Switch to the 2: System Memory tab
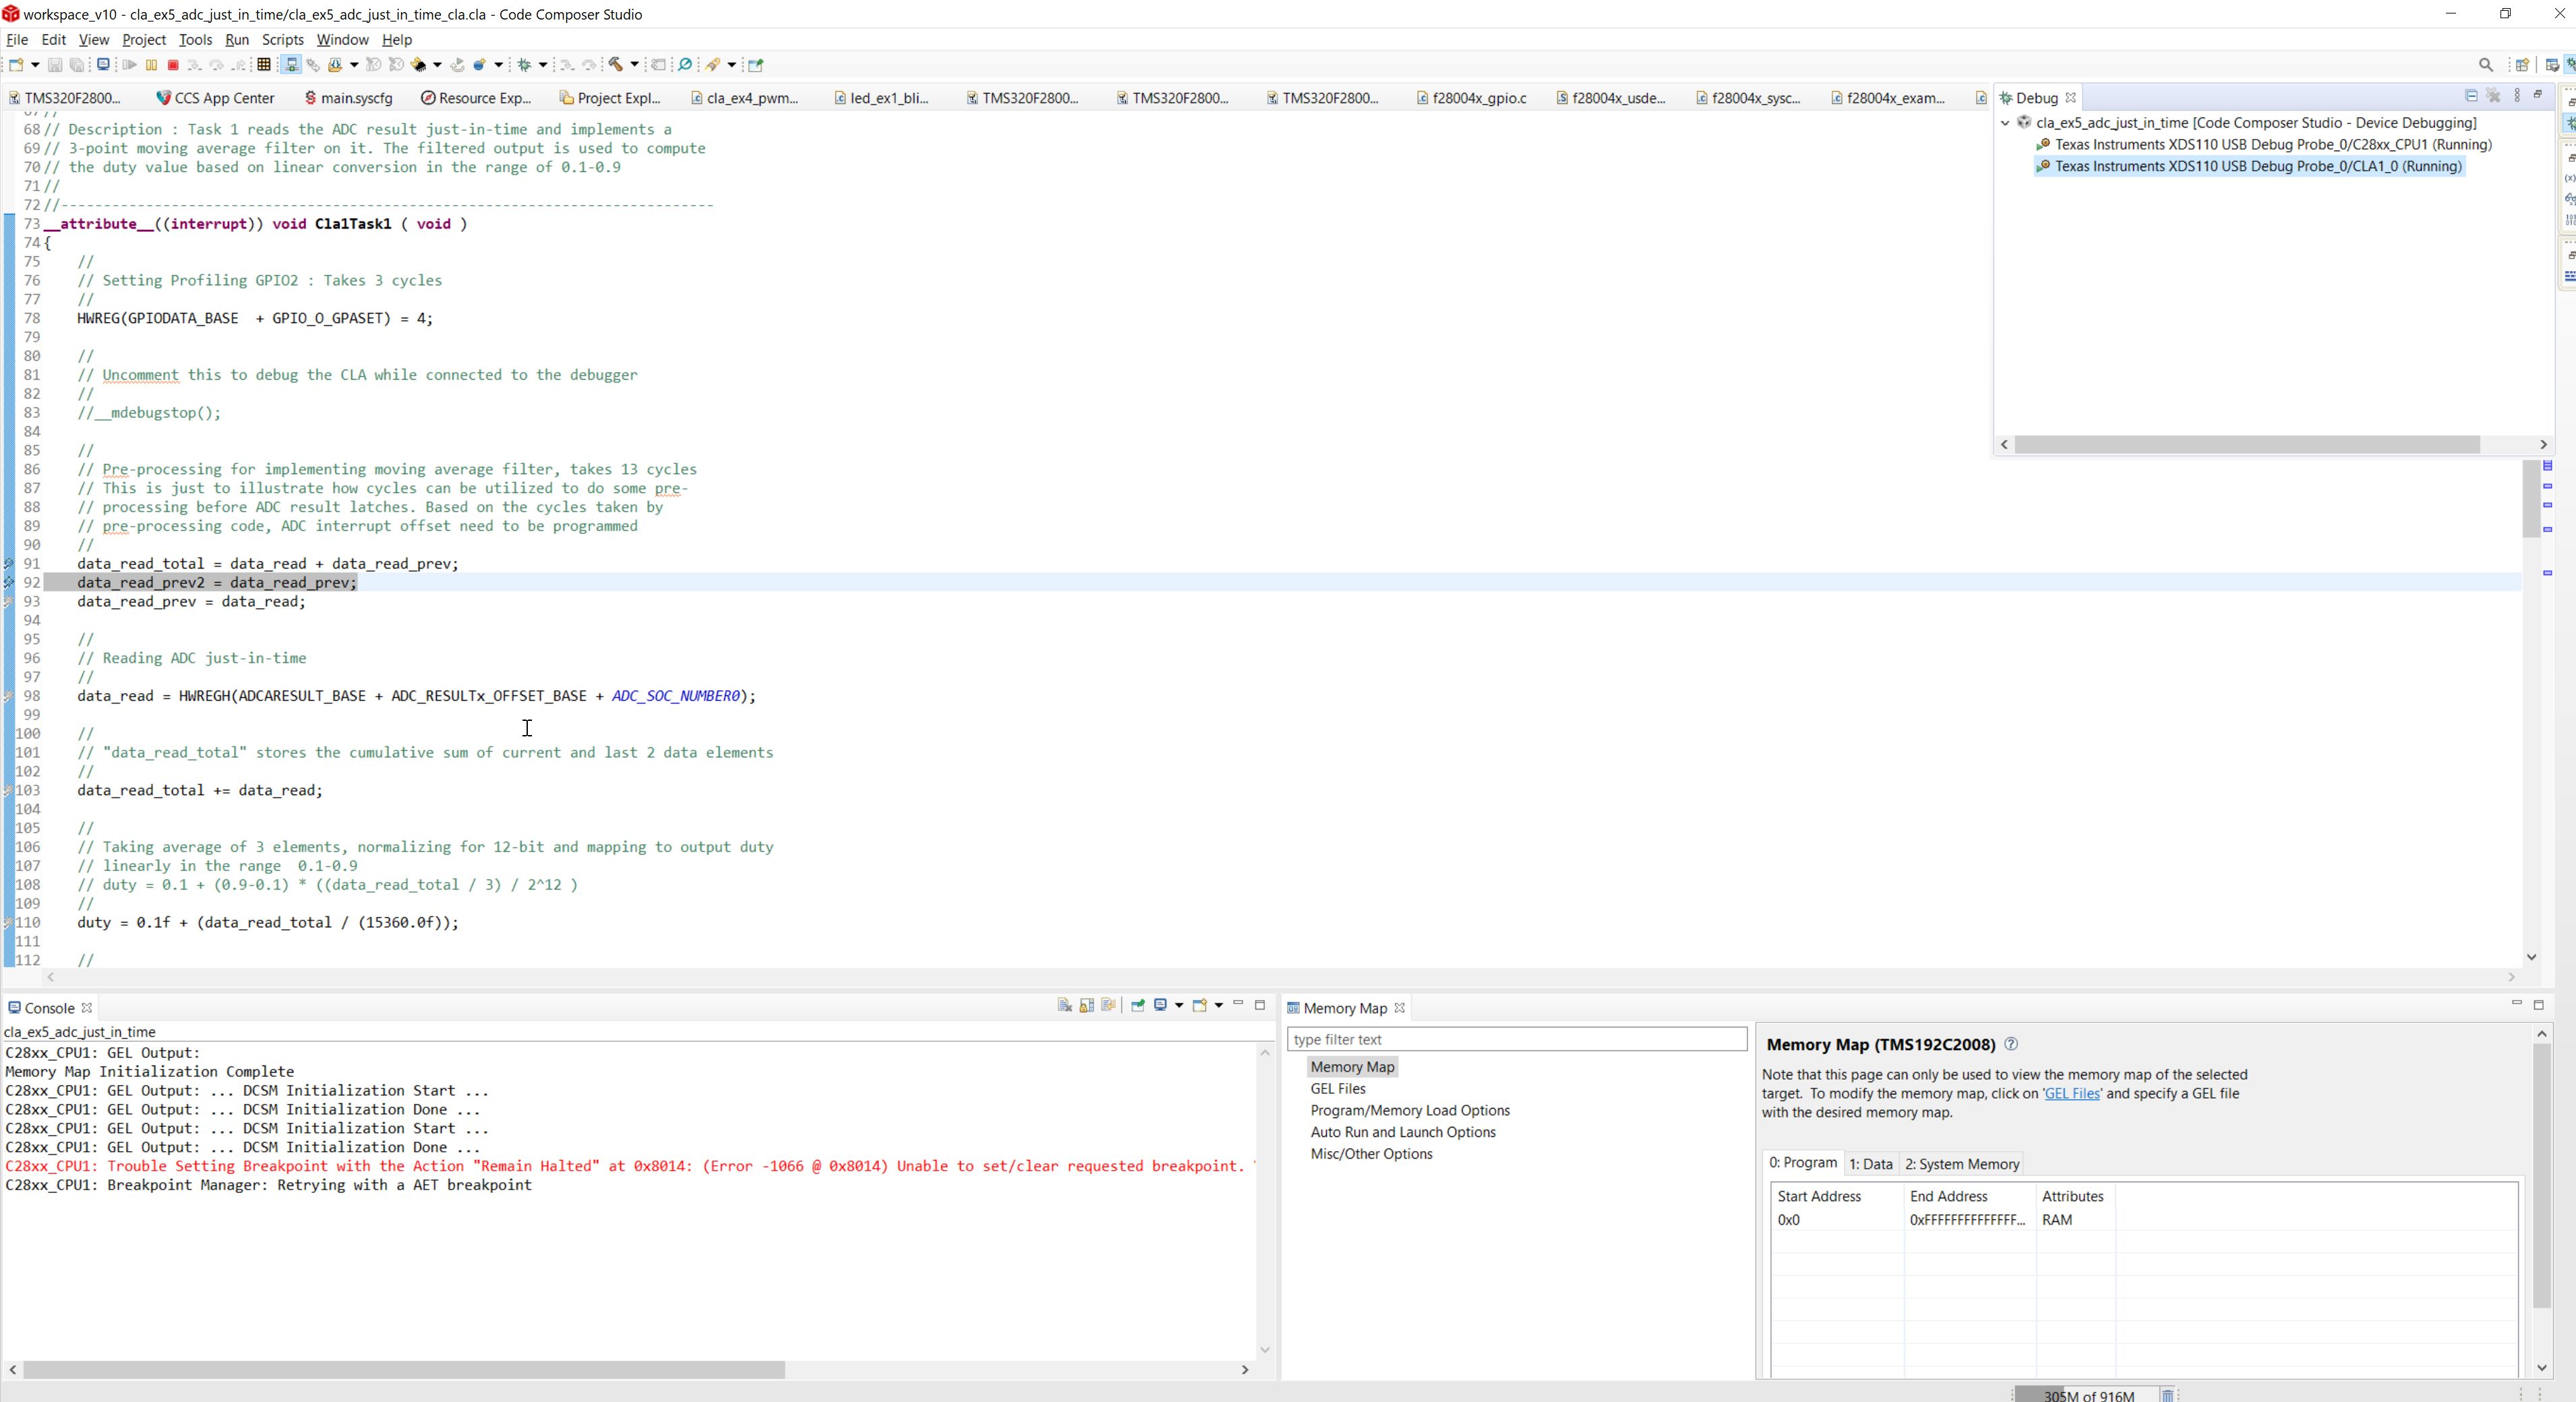2576x1402 pixels. [x=1962, y=1164]
